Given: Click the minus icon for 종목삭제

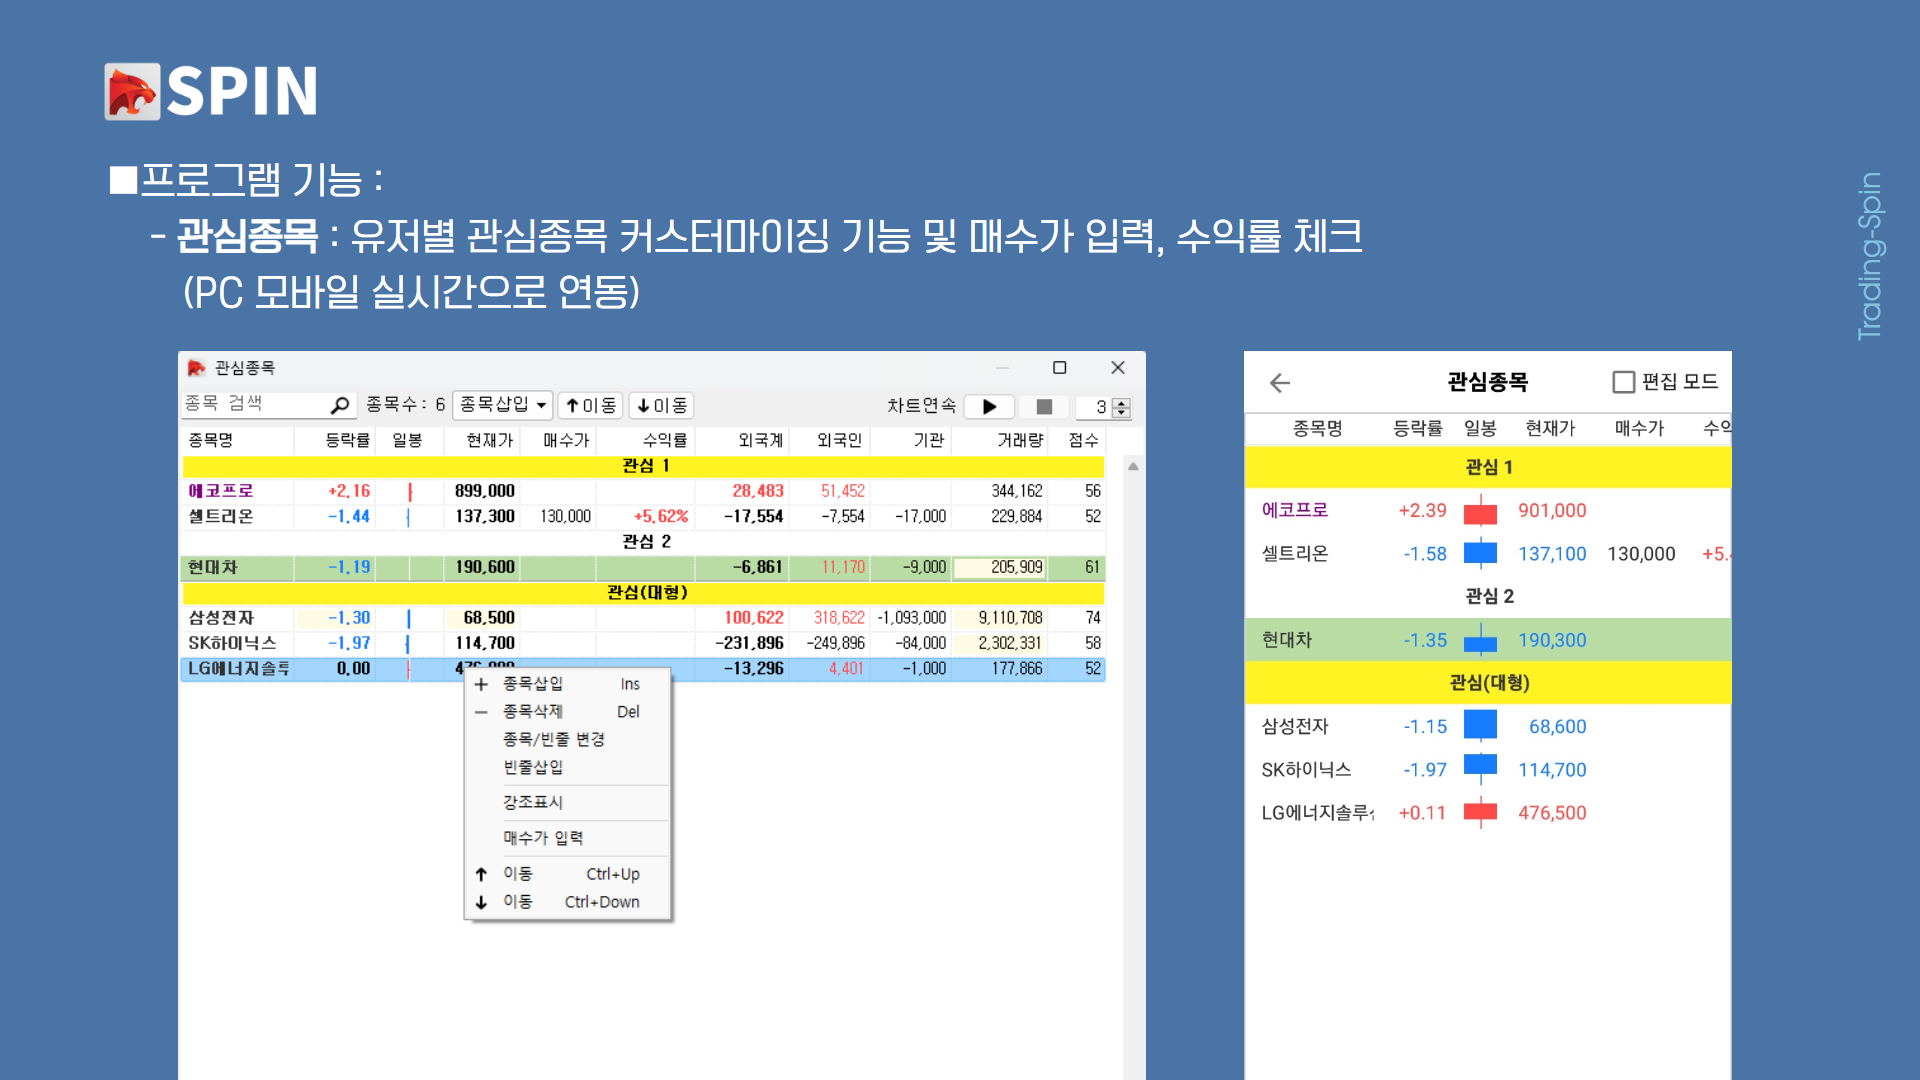Looking at the screenshot, I should point(481,712).
